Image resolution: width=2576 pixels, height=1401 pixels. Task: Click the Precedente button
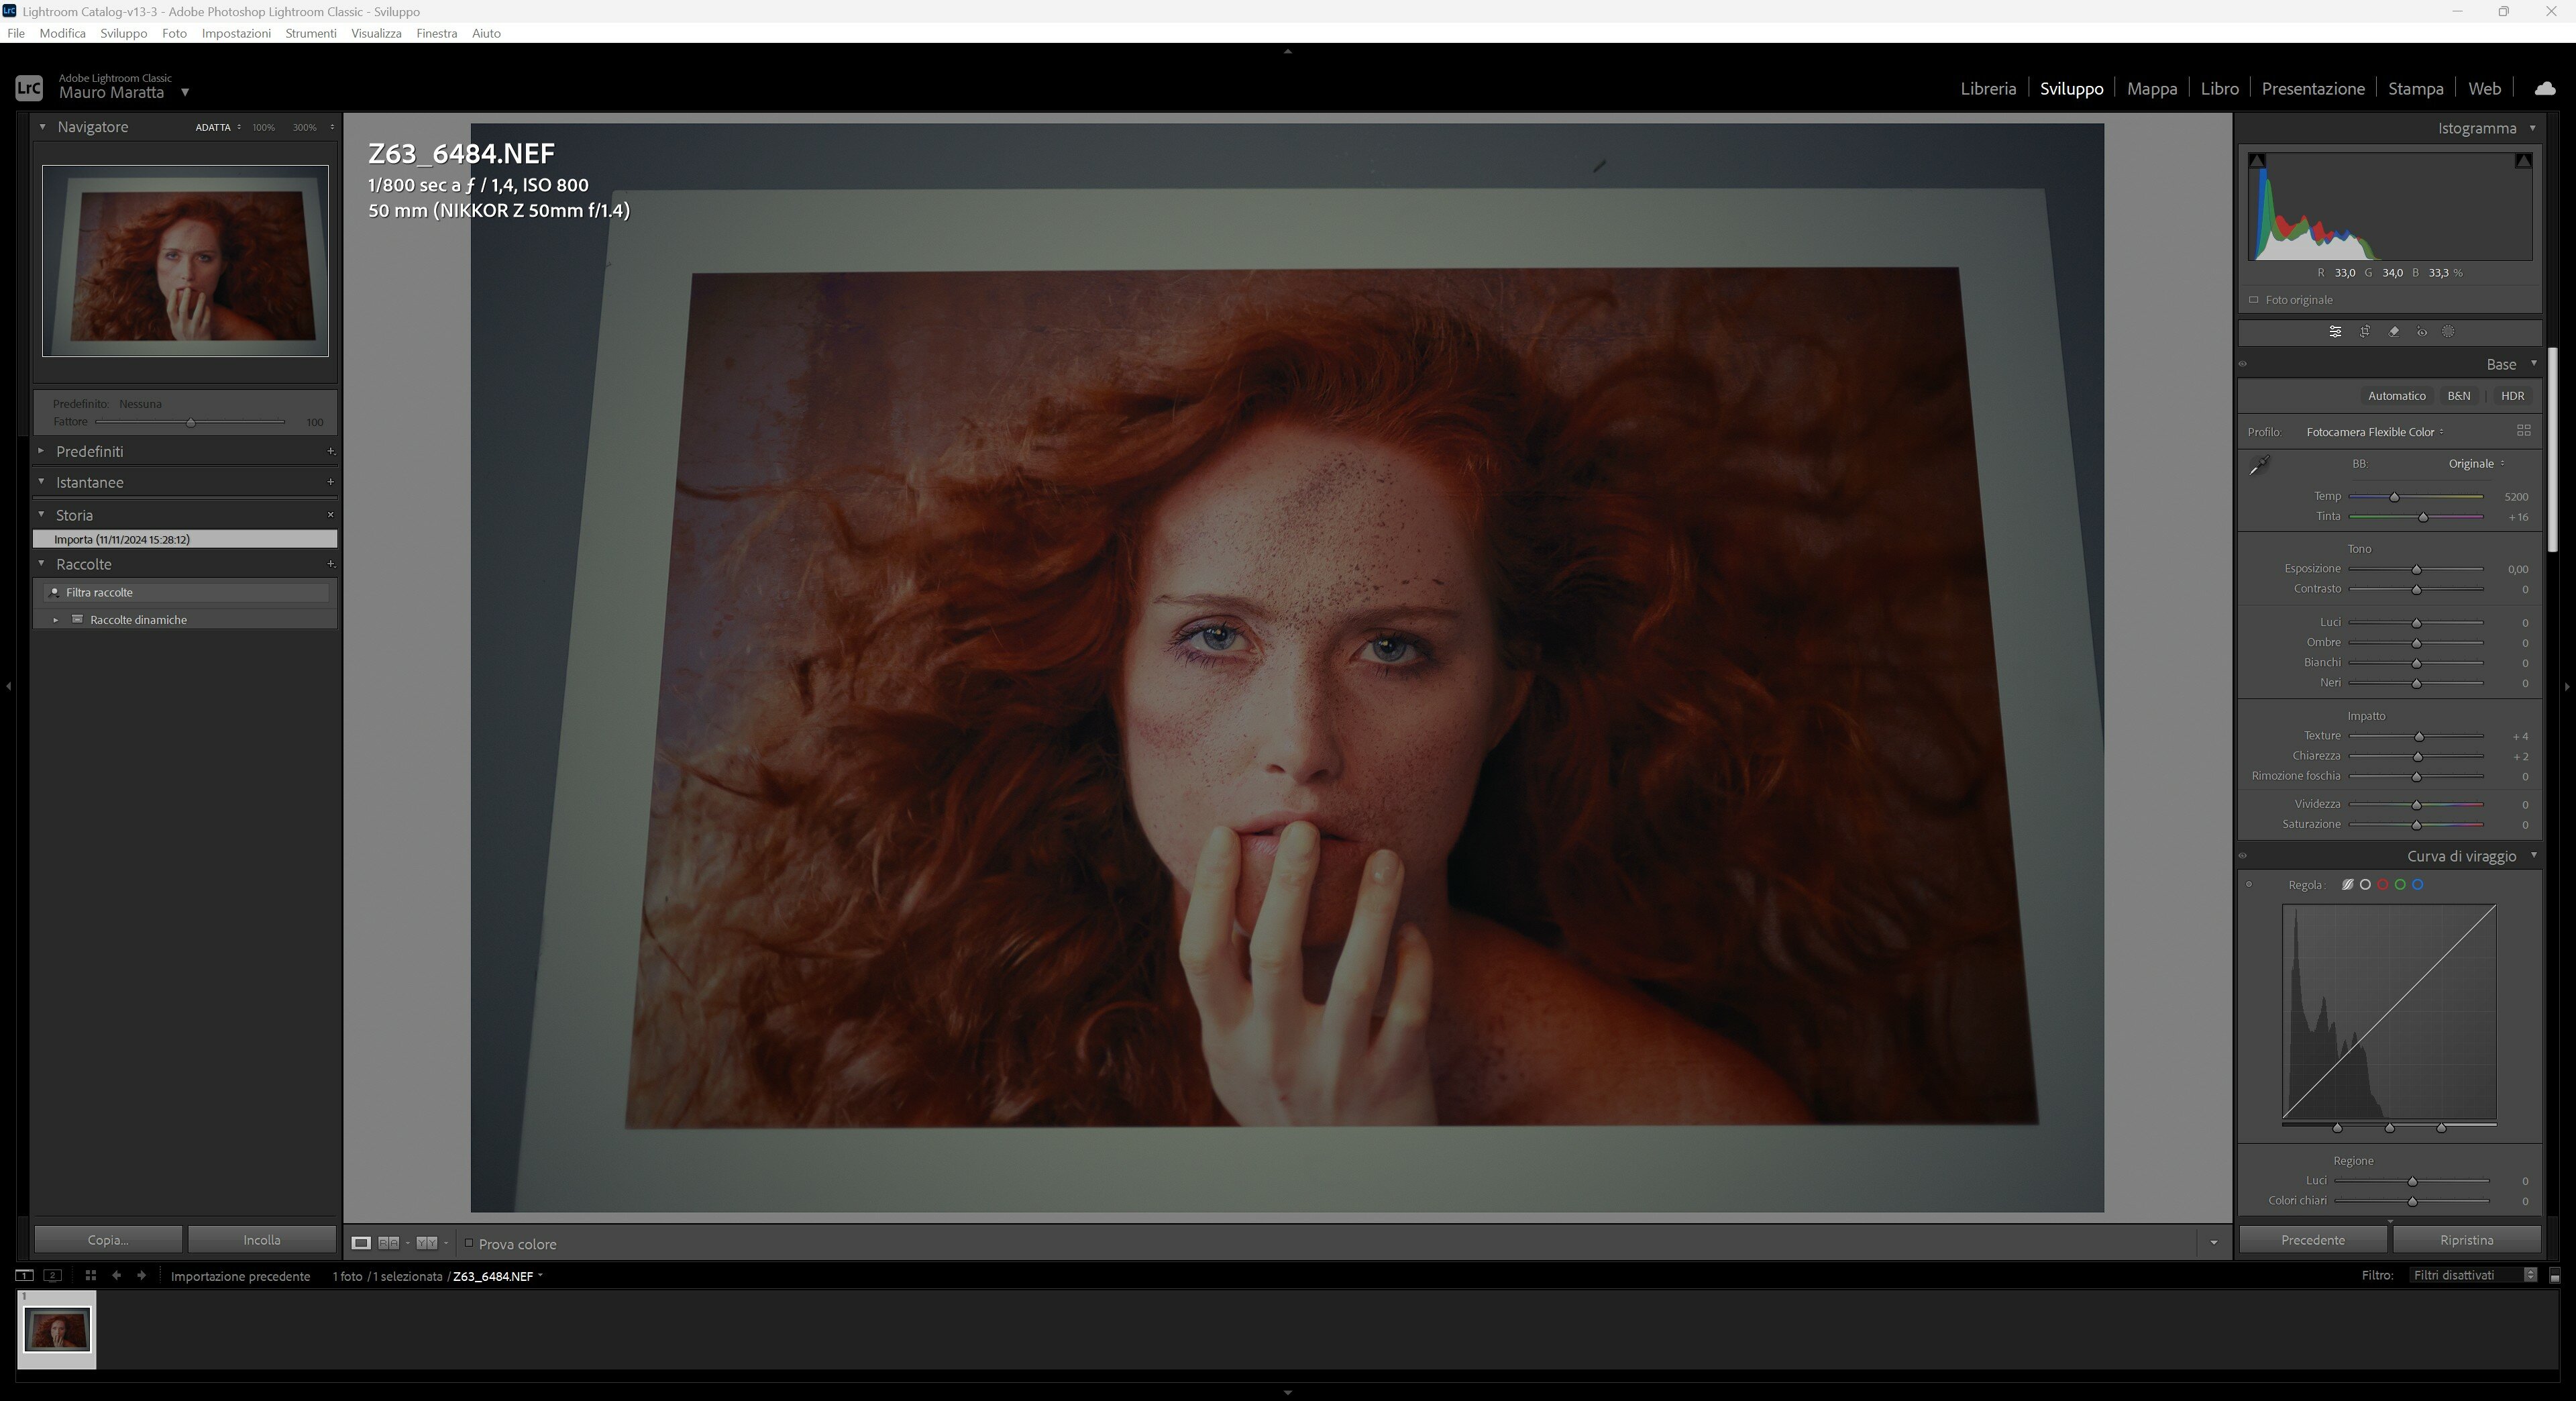[x=2313, y=1240]
